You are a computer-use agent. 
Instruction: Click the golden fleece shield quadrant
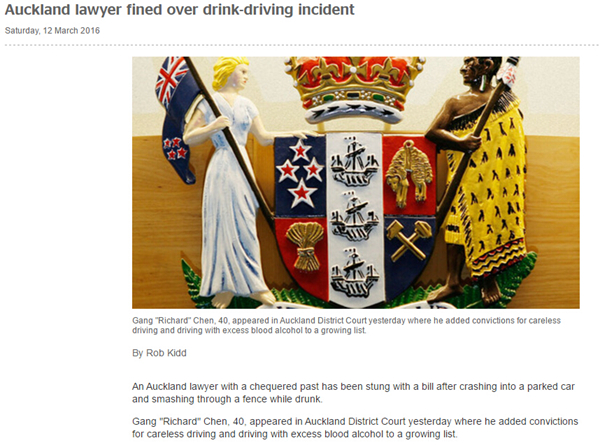(409, 174)
